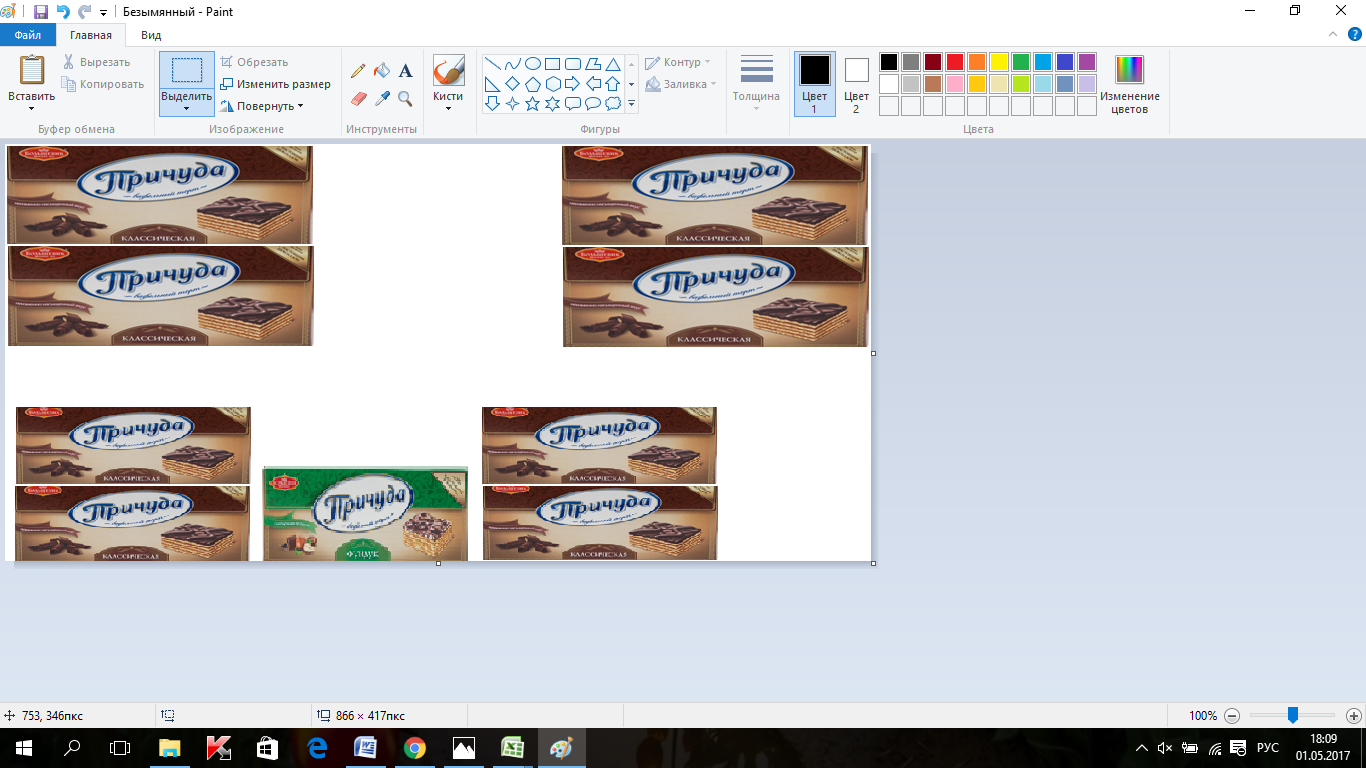Switch to the Вид tab
Screen dimensions: 1366x768
click(151, 34)
